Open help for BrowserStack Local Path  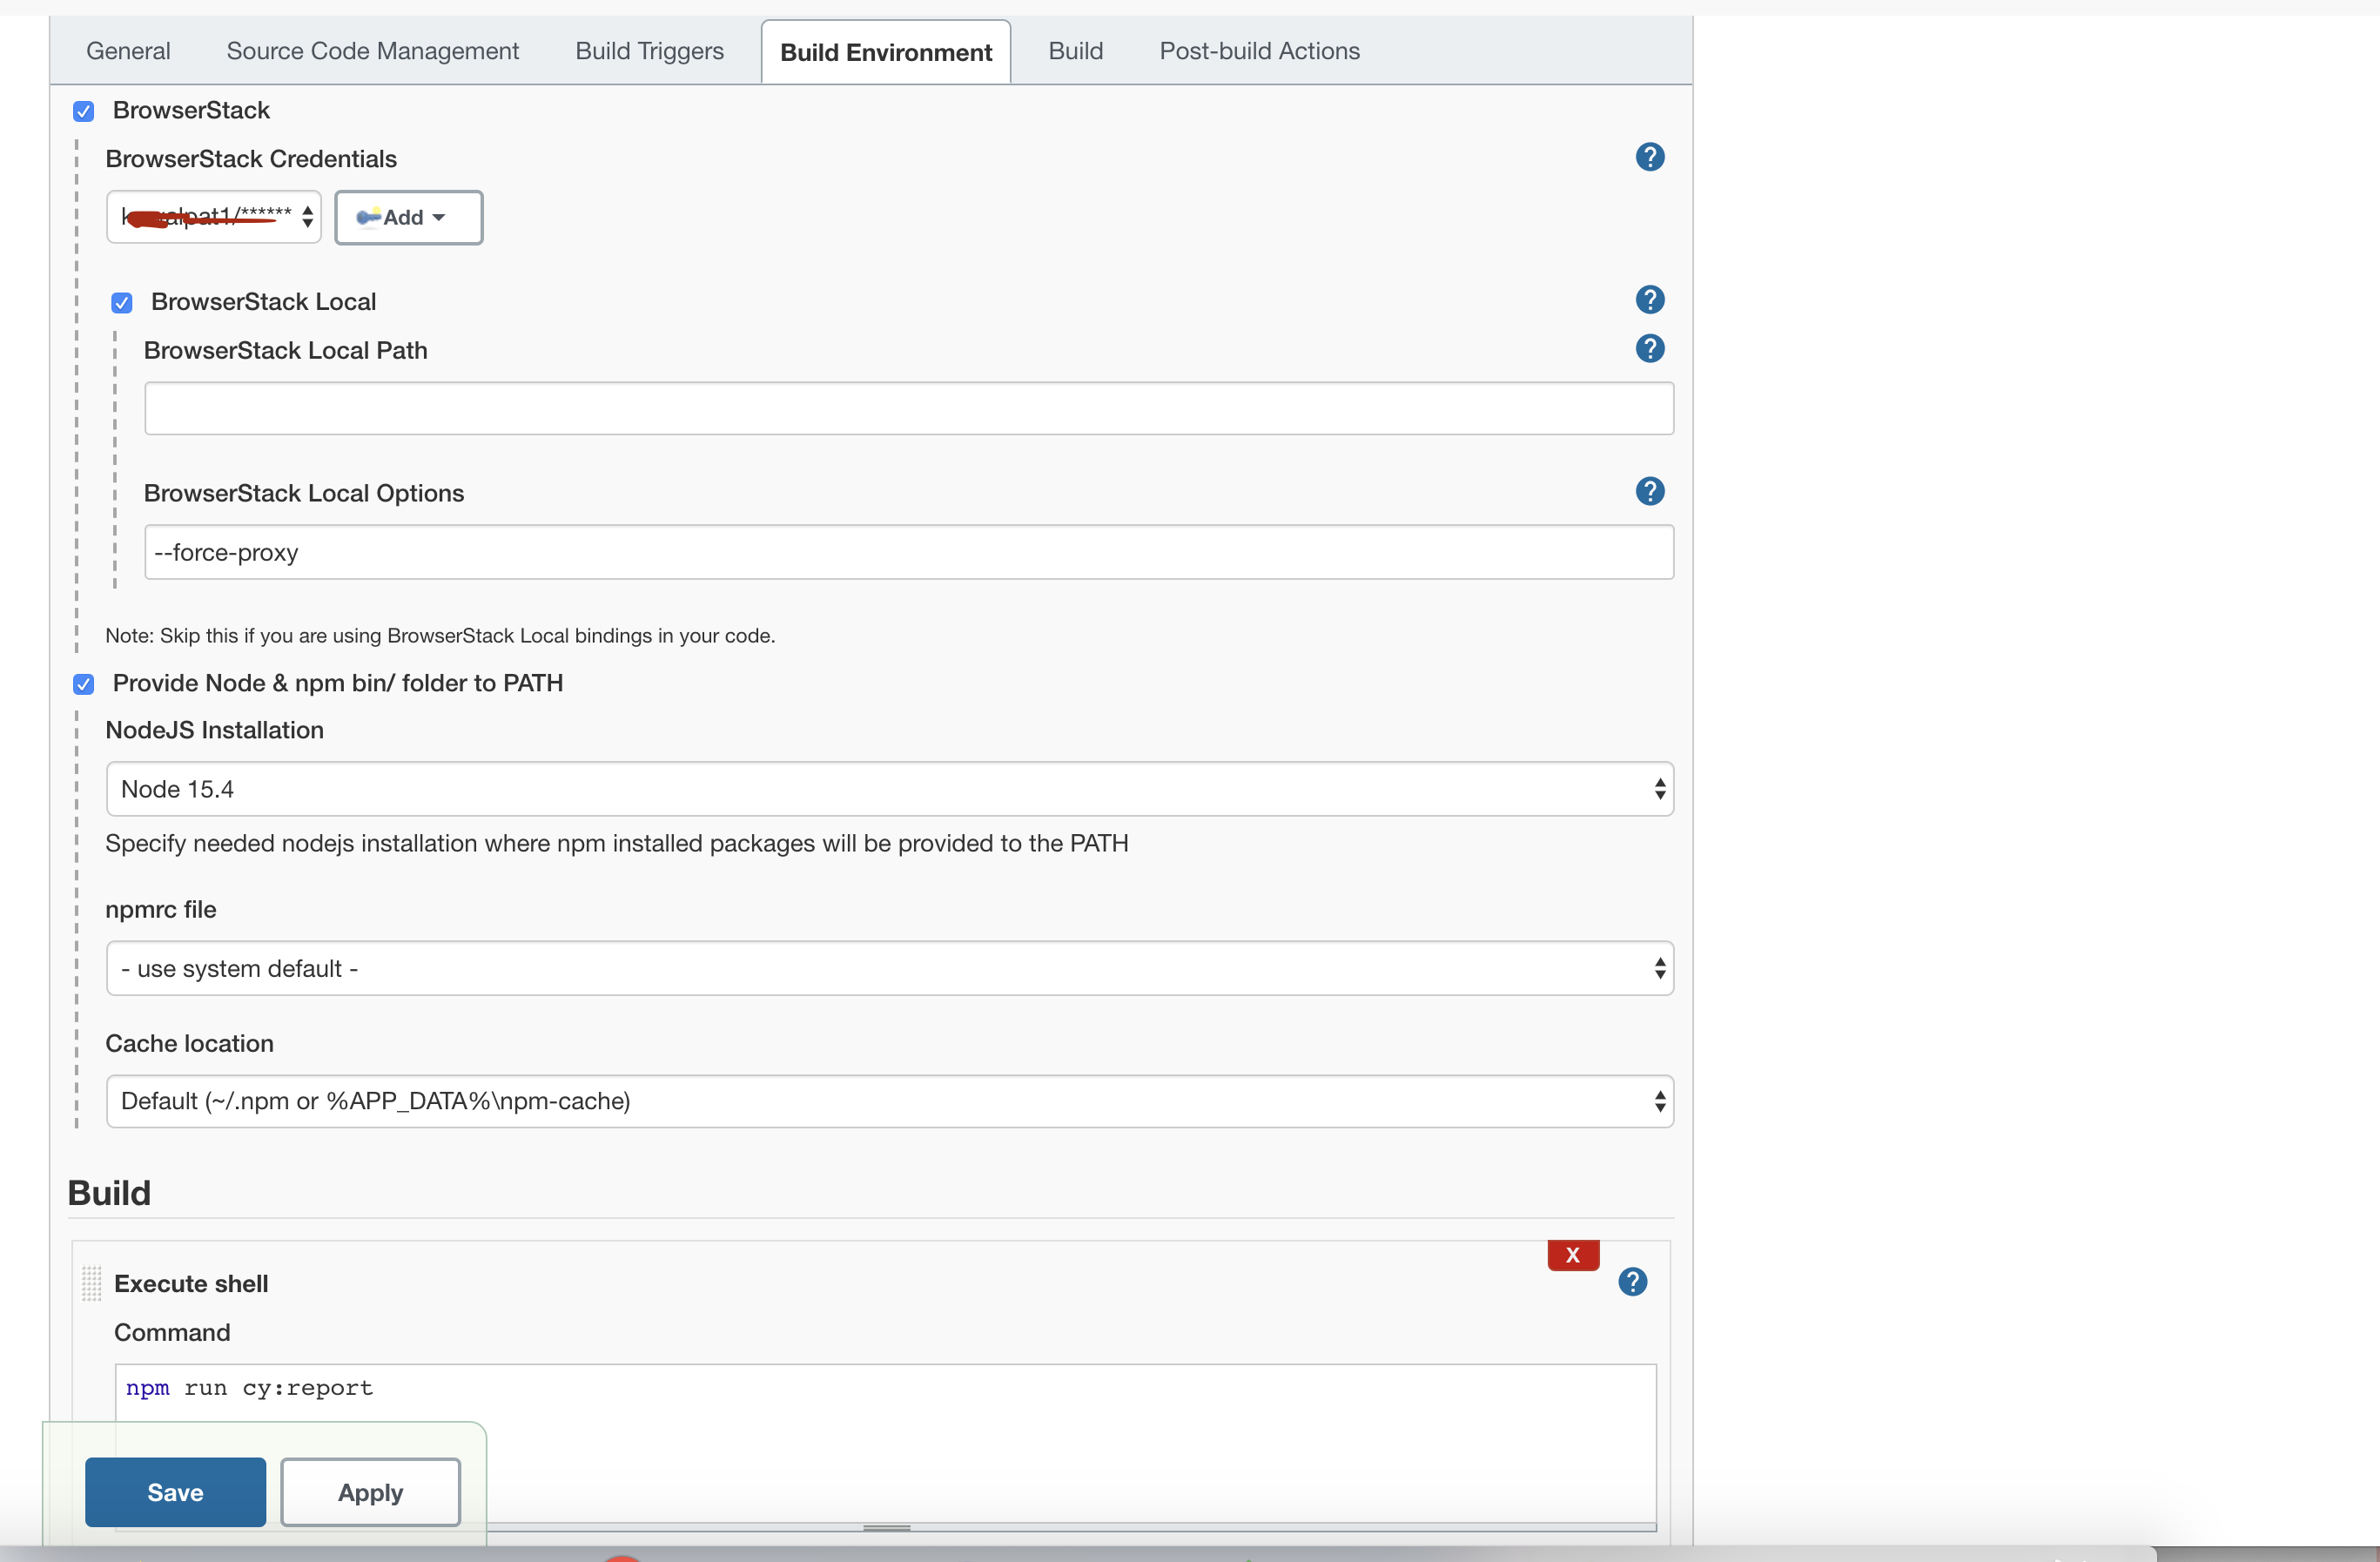click(x=1649, y=349)
